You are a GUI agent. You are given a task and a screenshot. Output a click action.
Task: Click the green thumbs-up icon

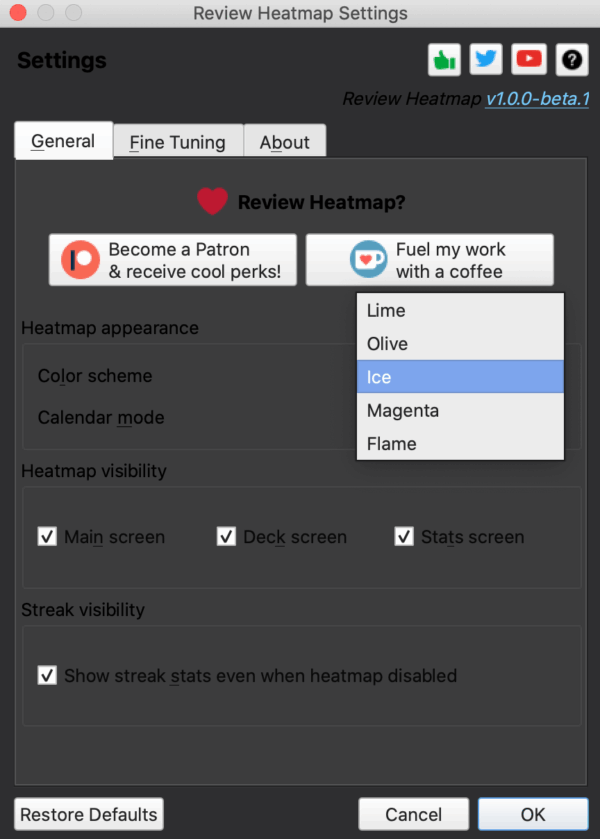[444, 59]
